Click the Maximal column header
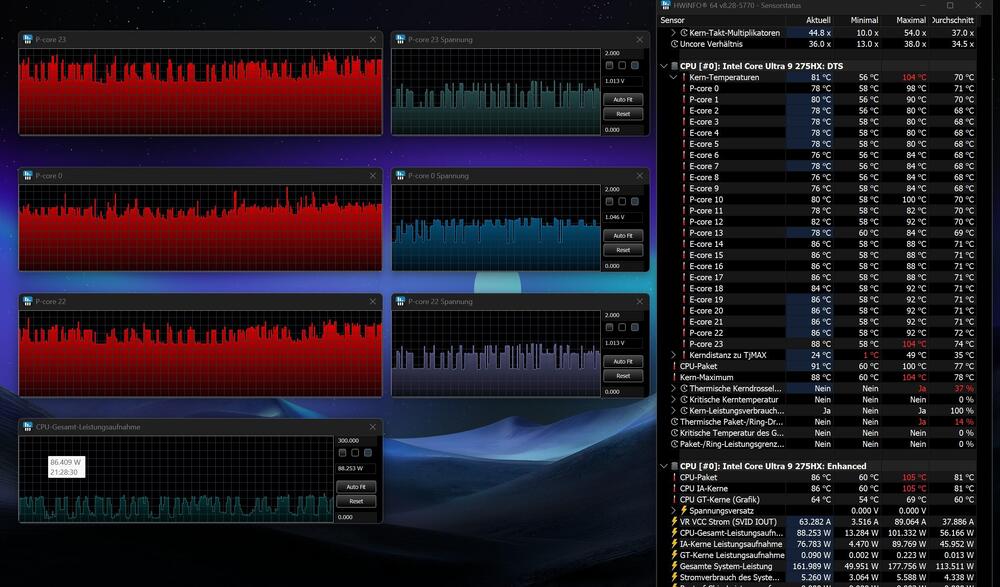 [910, 20]
